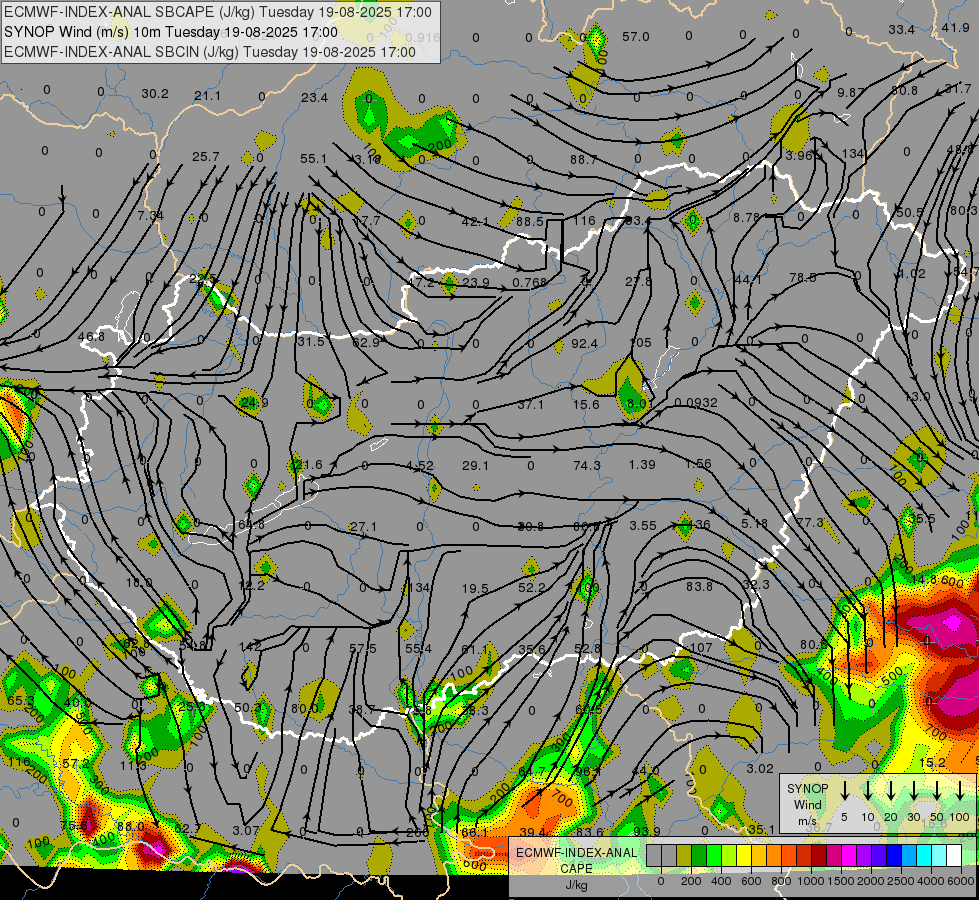Click the SBCAPE title line at top
Screen dimensions: 979x900
pos(217,12)
